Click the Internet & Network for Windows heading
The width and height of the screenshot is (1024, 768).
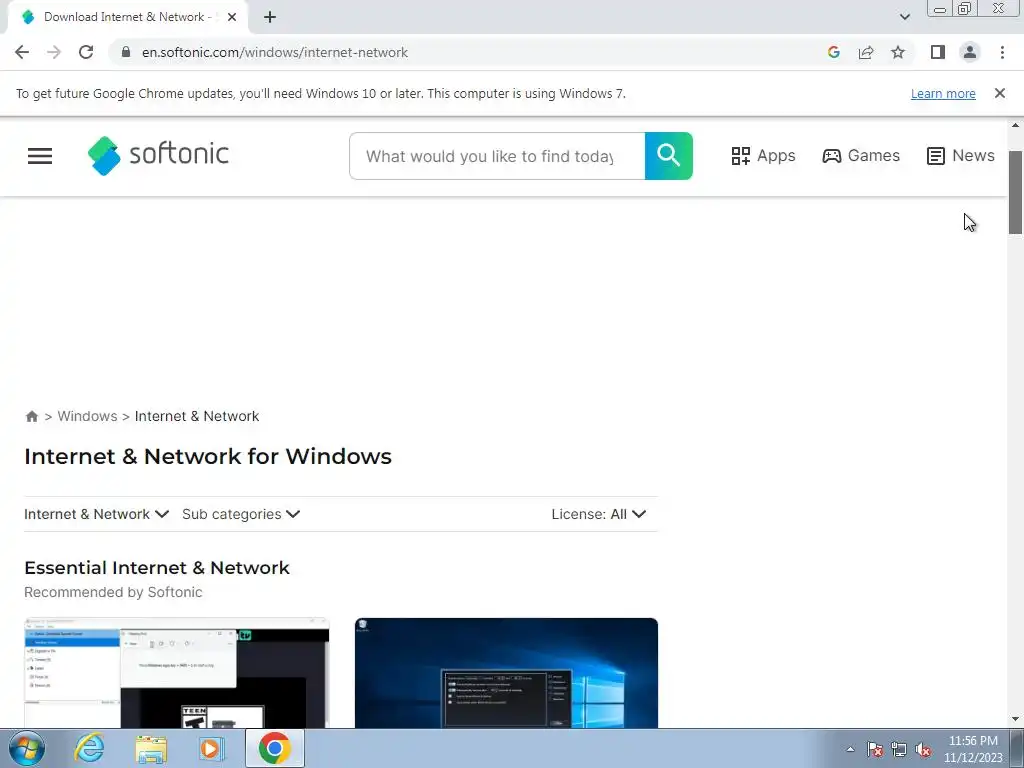tap(208, 456)
